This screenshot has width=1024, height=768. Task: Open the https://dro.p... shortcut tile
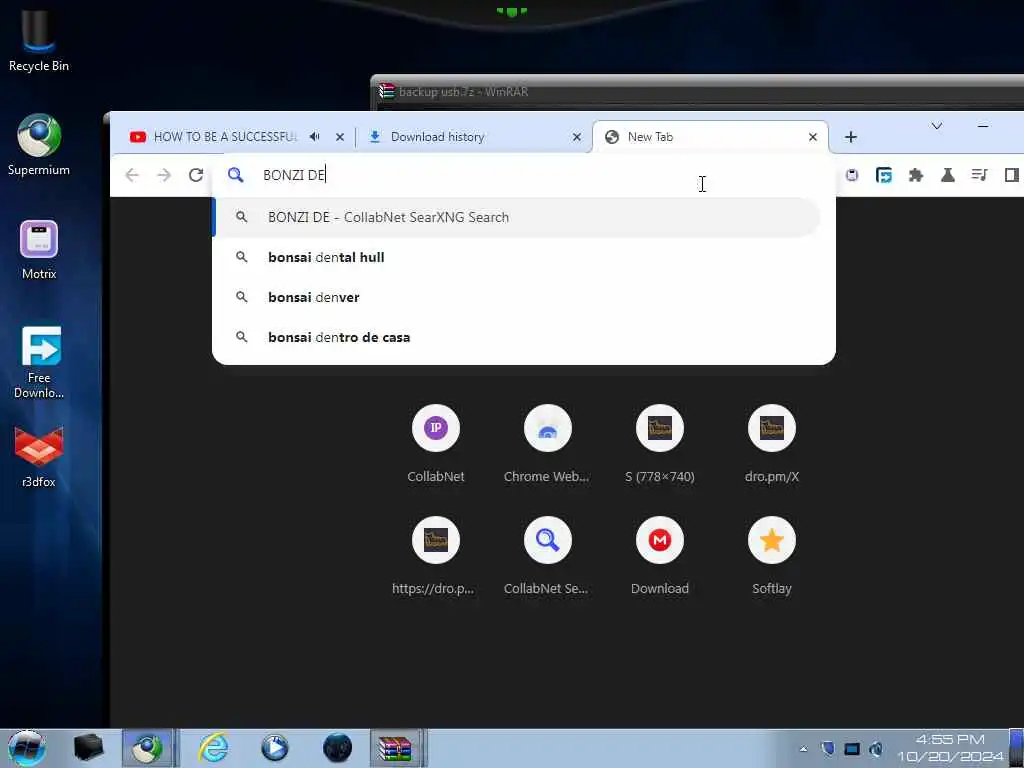tap(436, 556)
